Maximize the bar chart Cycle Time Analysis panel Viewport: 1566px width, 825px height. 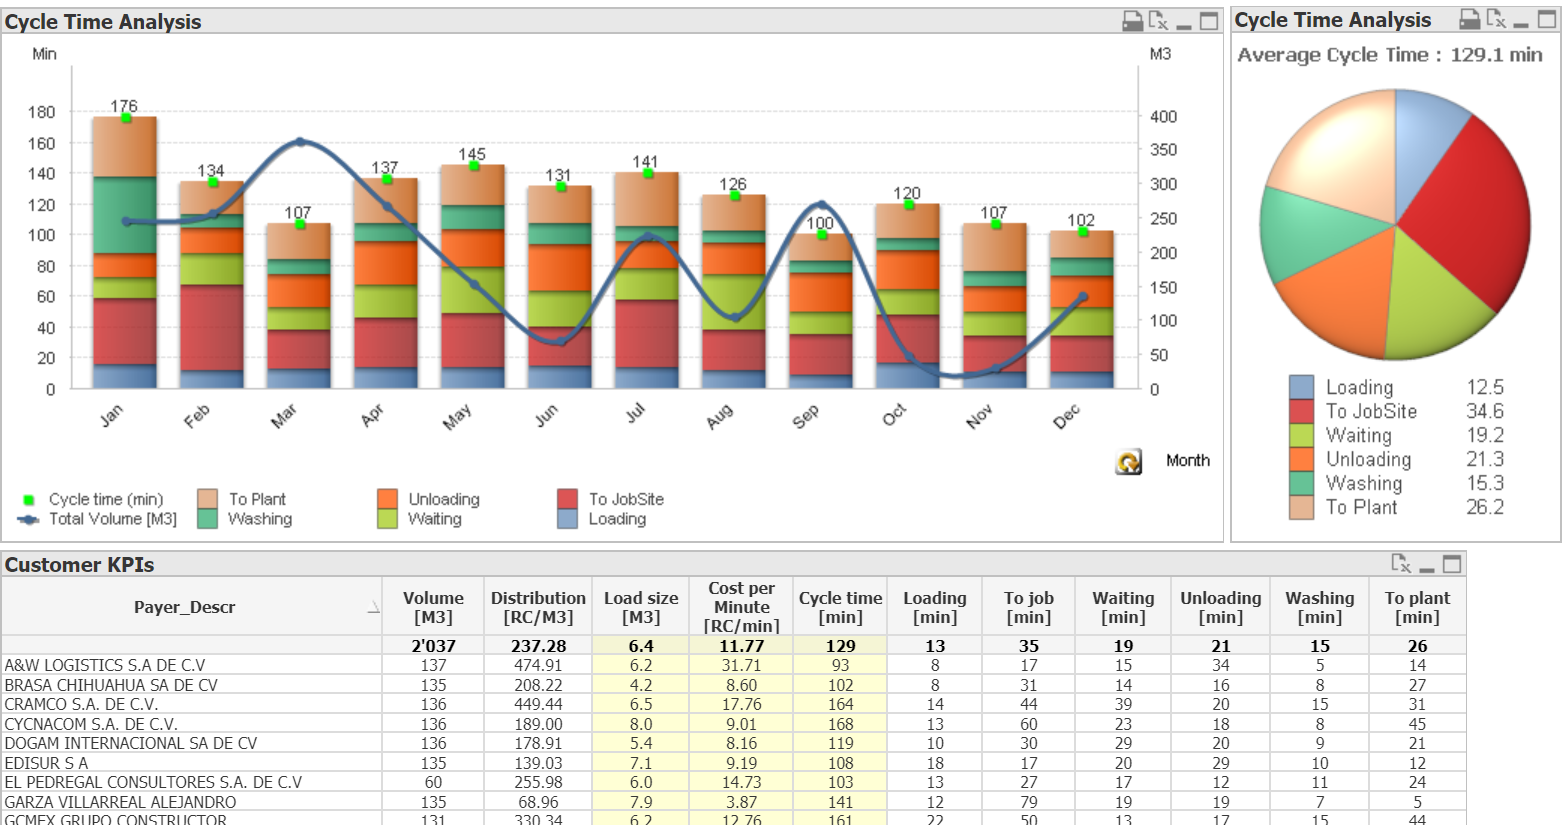pos(1209,21)
